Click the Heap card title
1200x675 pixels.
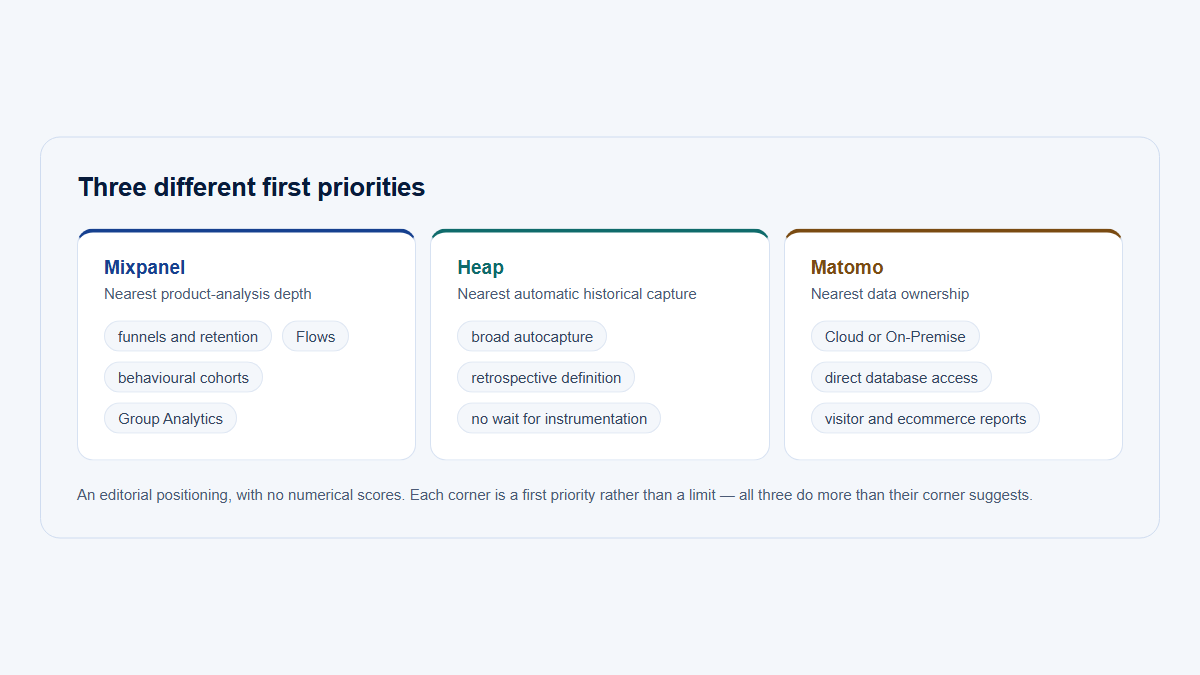coord(480,267)
